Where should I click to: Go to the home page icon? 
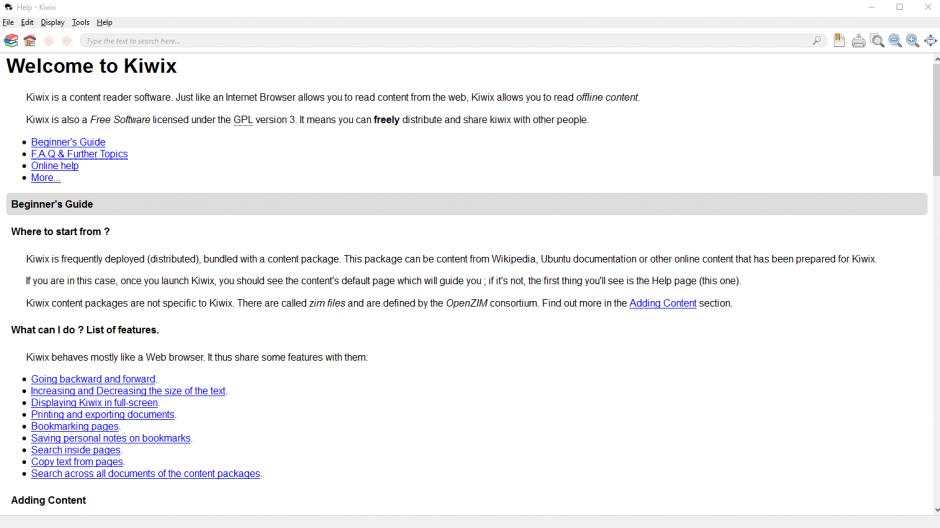pos(30,41)
